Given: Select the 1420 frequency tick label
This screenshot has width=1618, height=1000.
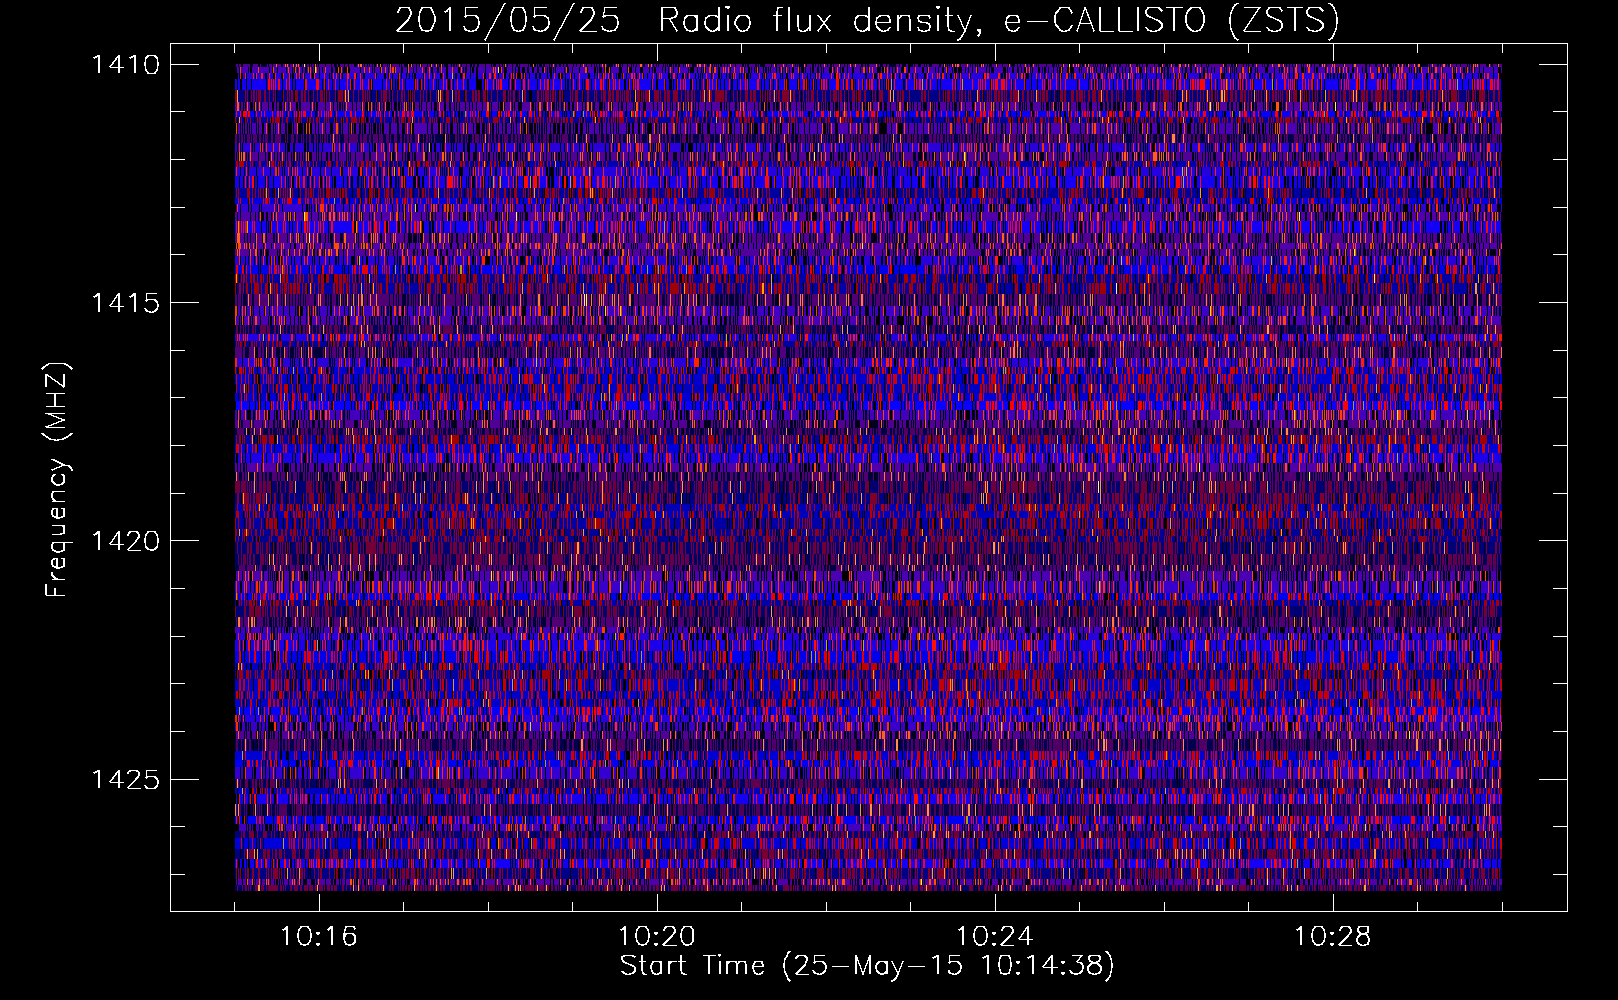Looking at the screenshot, I should tap(125, 541).
